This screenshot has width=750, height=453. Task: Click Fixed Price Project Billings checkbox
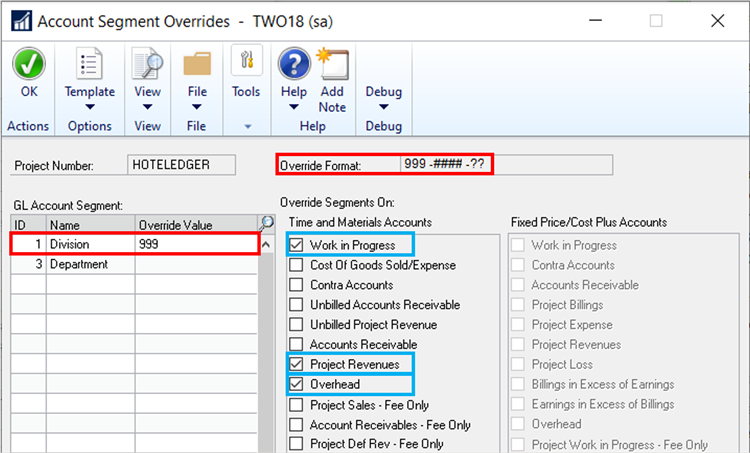[x=518, y=304]
